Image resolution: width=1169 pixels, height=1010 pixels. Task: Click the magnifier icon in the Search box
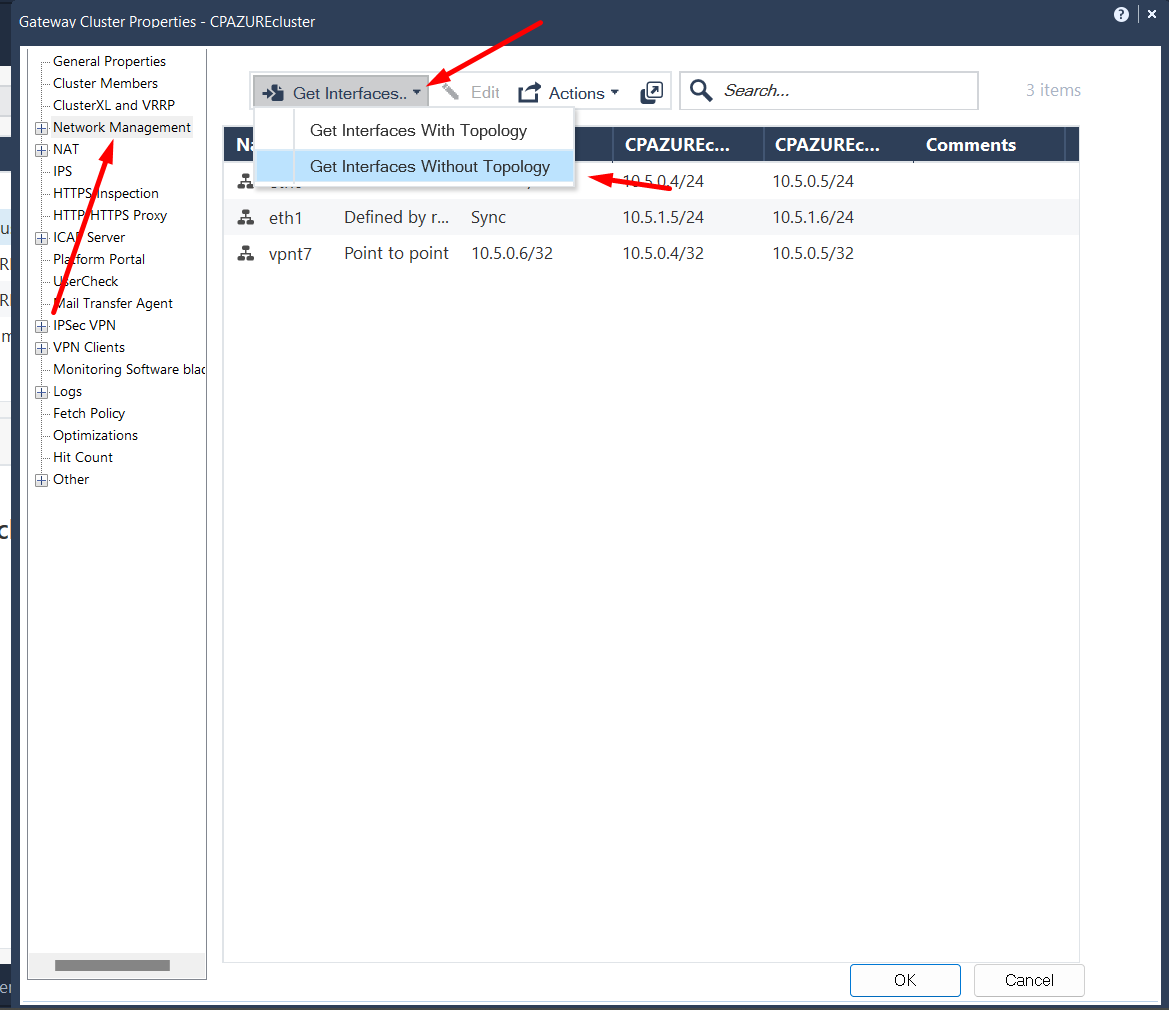point(700,90)
